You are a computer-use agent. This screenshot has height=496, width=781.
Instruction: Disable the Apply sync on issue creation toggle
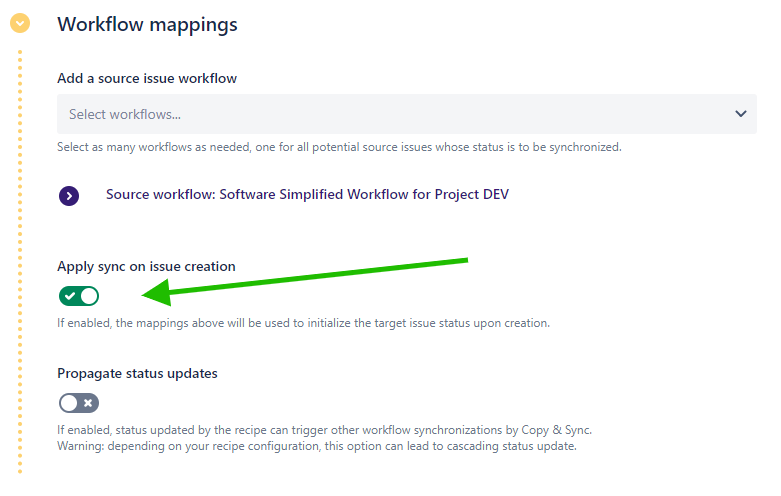click(x=79, y=295)
